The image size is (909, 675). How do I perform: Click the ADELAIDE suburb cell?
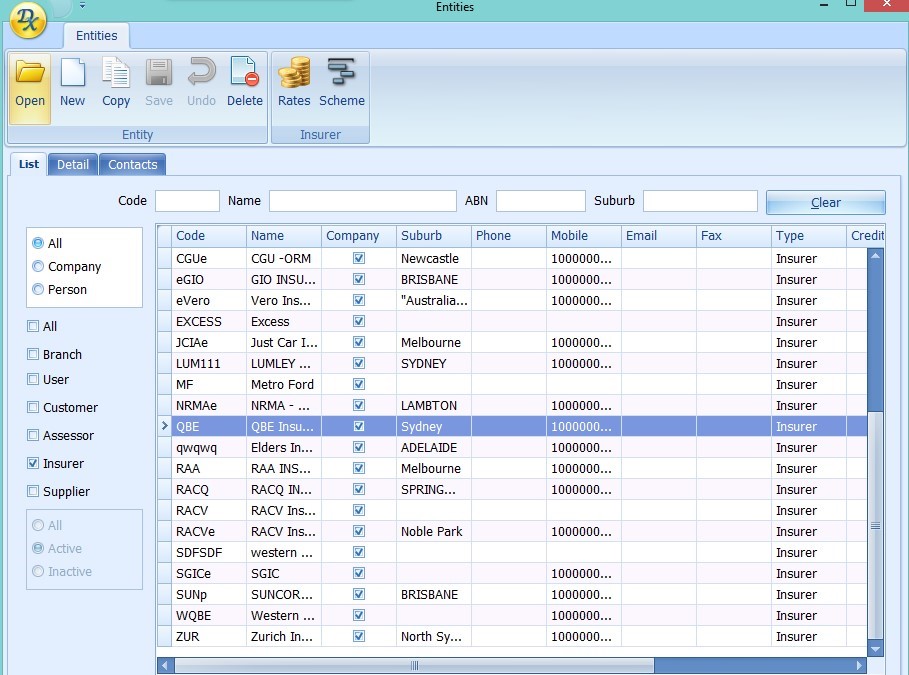pos(434,448)
